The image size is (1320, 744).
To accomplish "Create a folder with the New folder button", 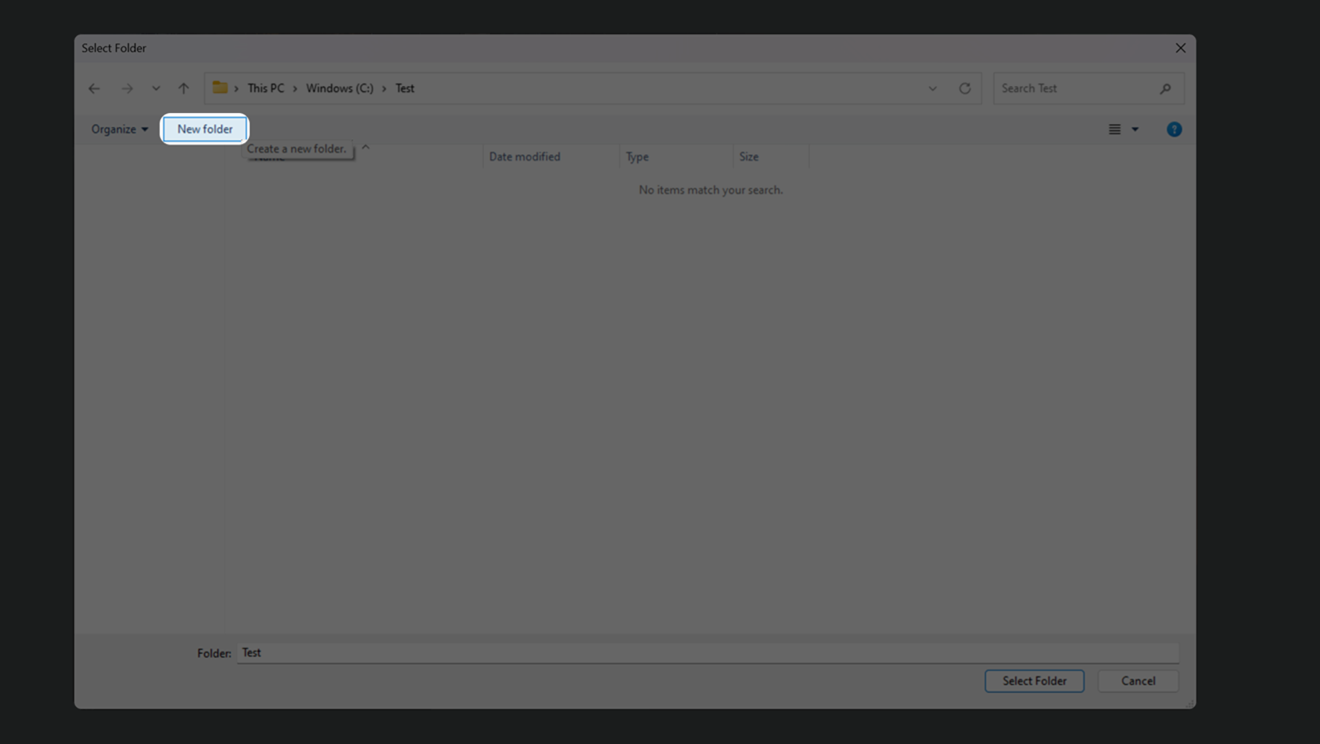I will click(x=205, y=129).
